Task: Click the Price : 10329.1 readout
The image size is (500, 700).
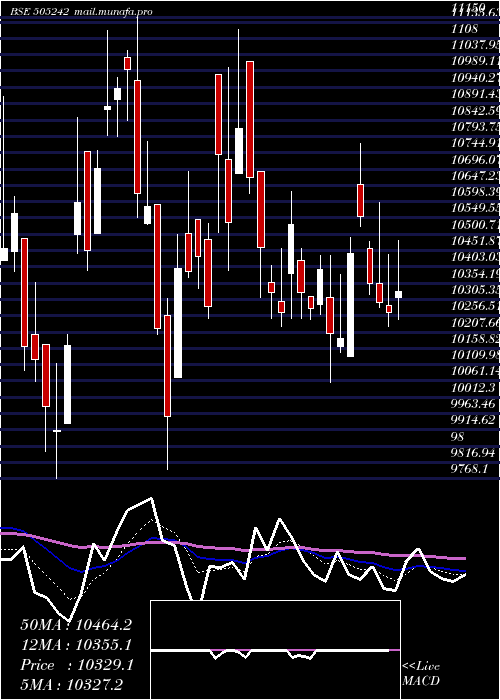Action: (76, 665)
